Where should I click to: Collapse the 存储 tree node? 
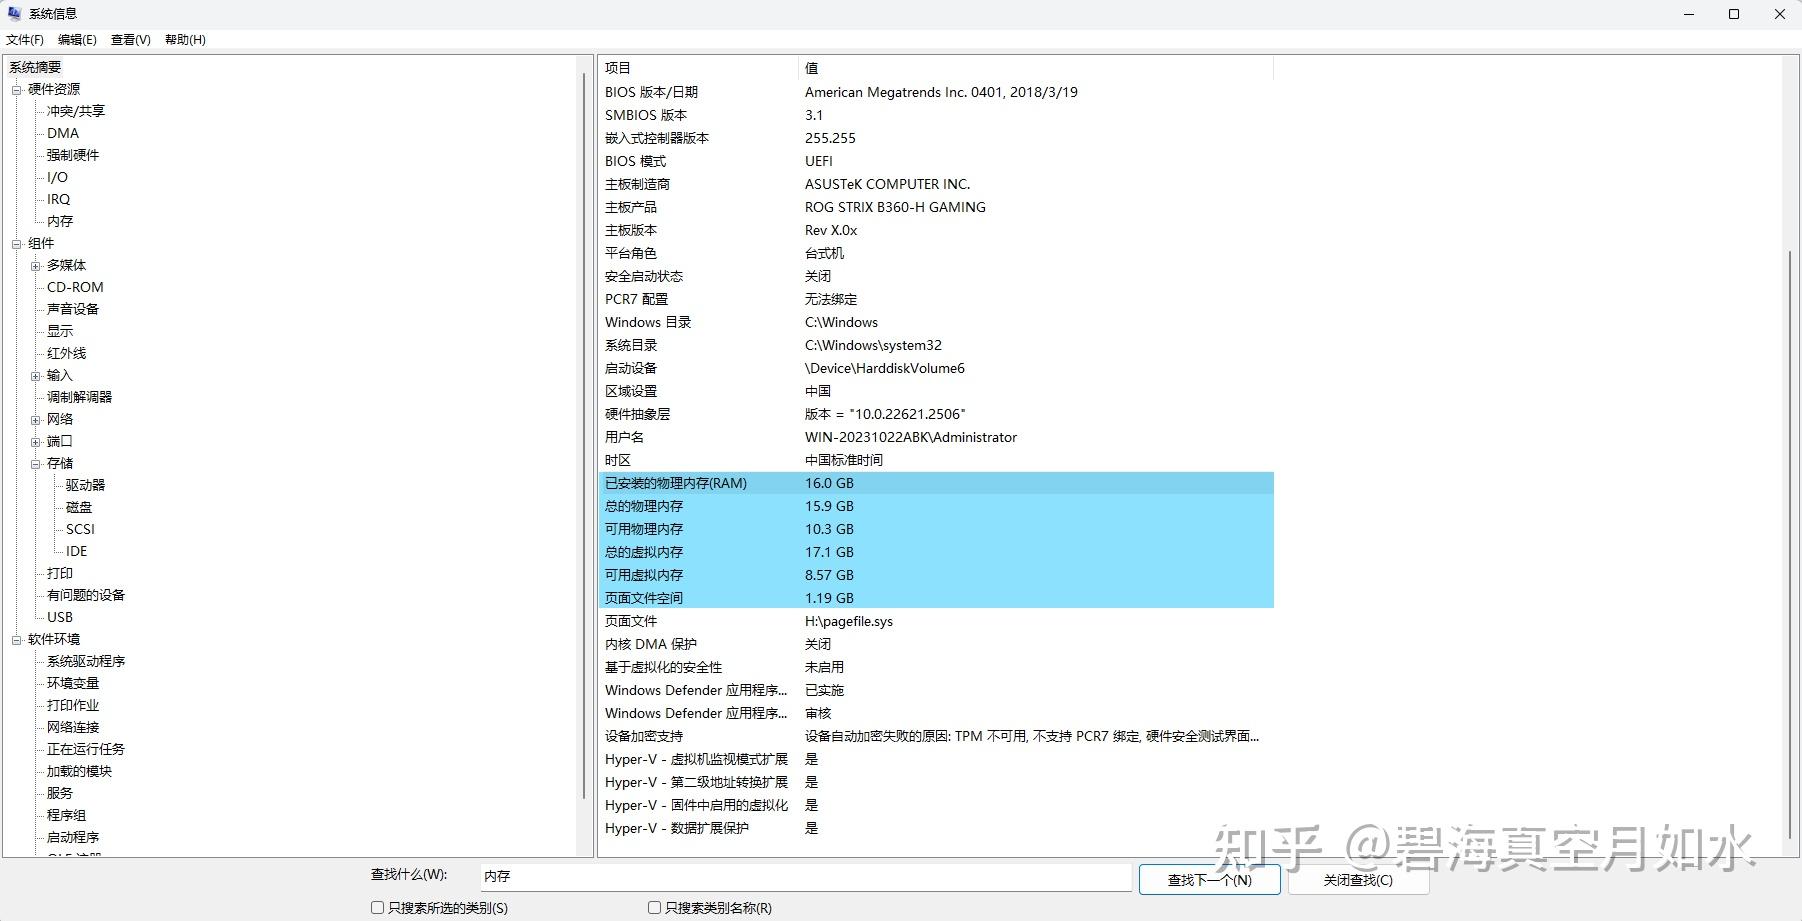click(x=34, y=462)
